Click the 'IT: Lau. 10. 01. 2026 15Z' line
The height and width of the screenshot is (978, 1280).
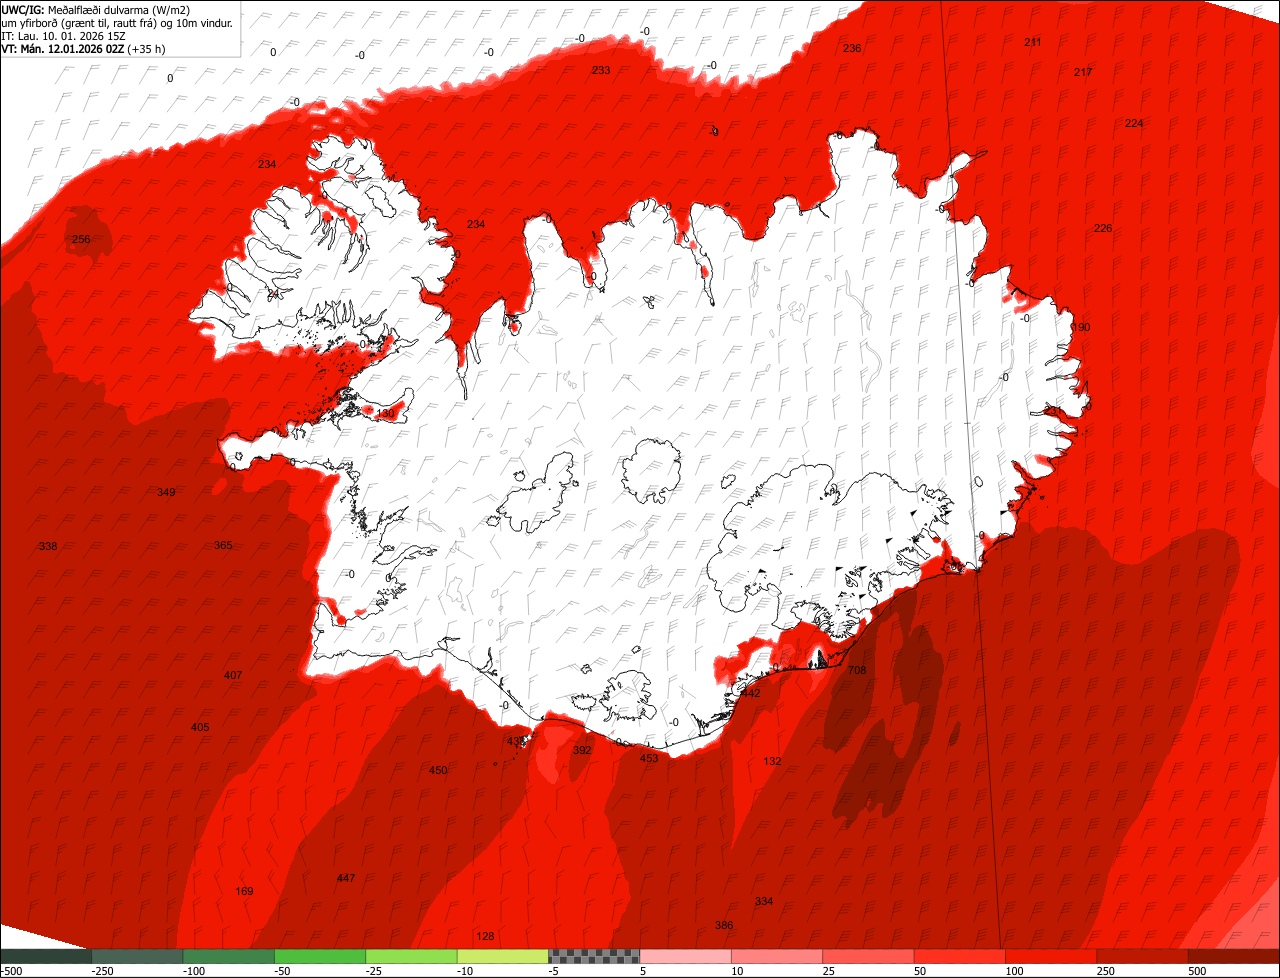pyautogui.click(x=64, y=35)
